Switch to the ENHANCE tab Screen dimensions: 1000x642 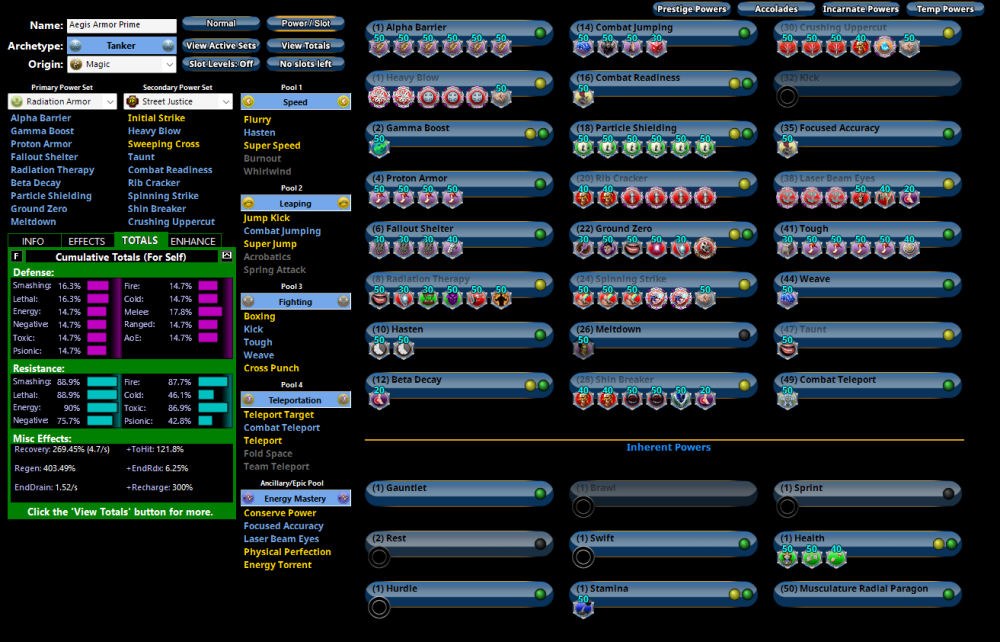click(192, 241)
